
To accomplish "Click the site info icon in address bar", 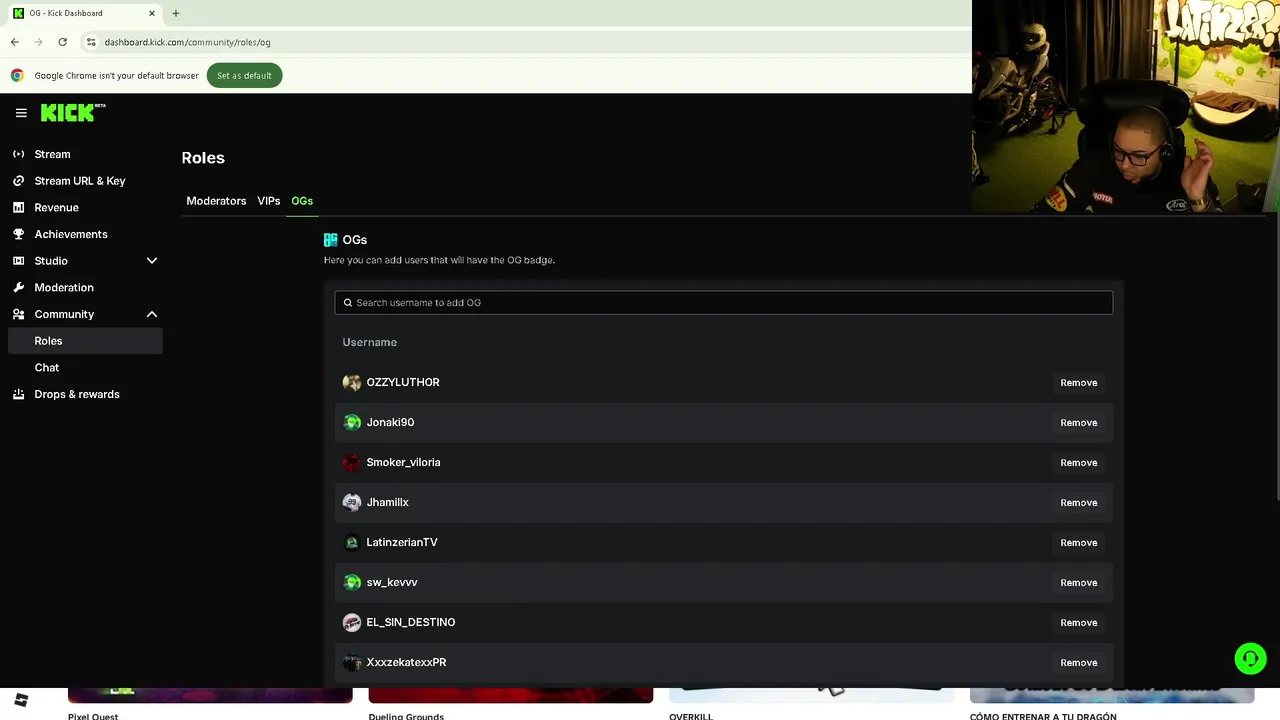I will click(91, 42).
